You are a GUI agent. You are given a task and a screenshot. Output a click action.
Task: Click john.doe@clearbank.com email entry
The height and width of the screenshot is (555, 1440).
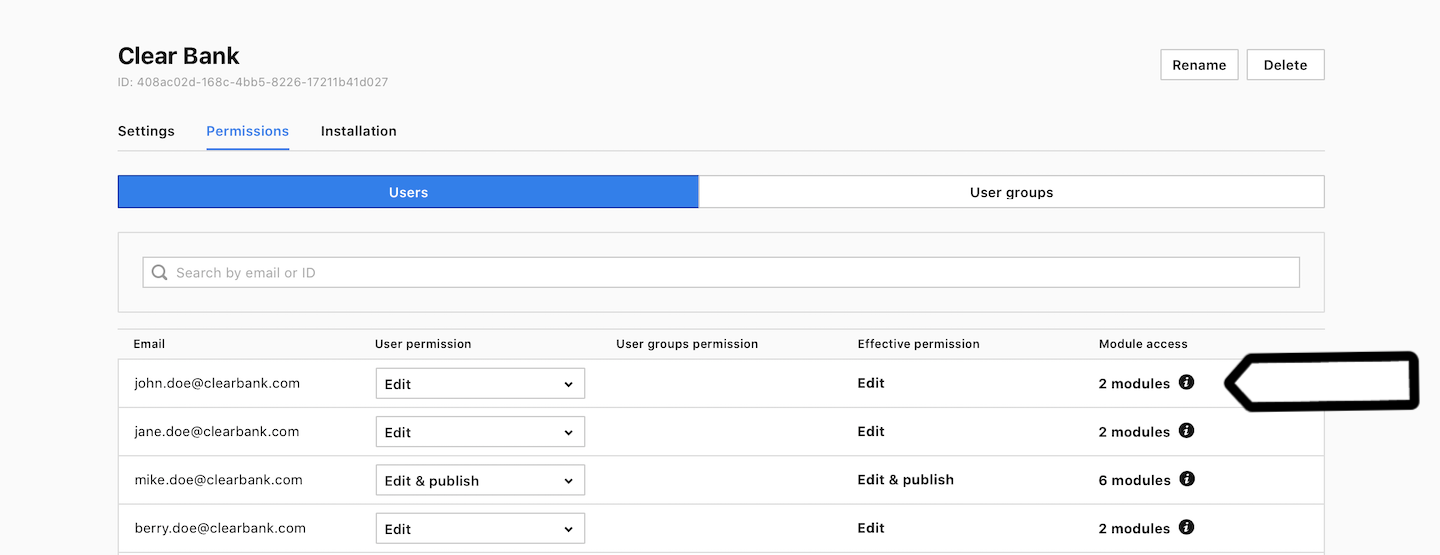[217, 383]
